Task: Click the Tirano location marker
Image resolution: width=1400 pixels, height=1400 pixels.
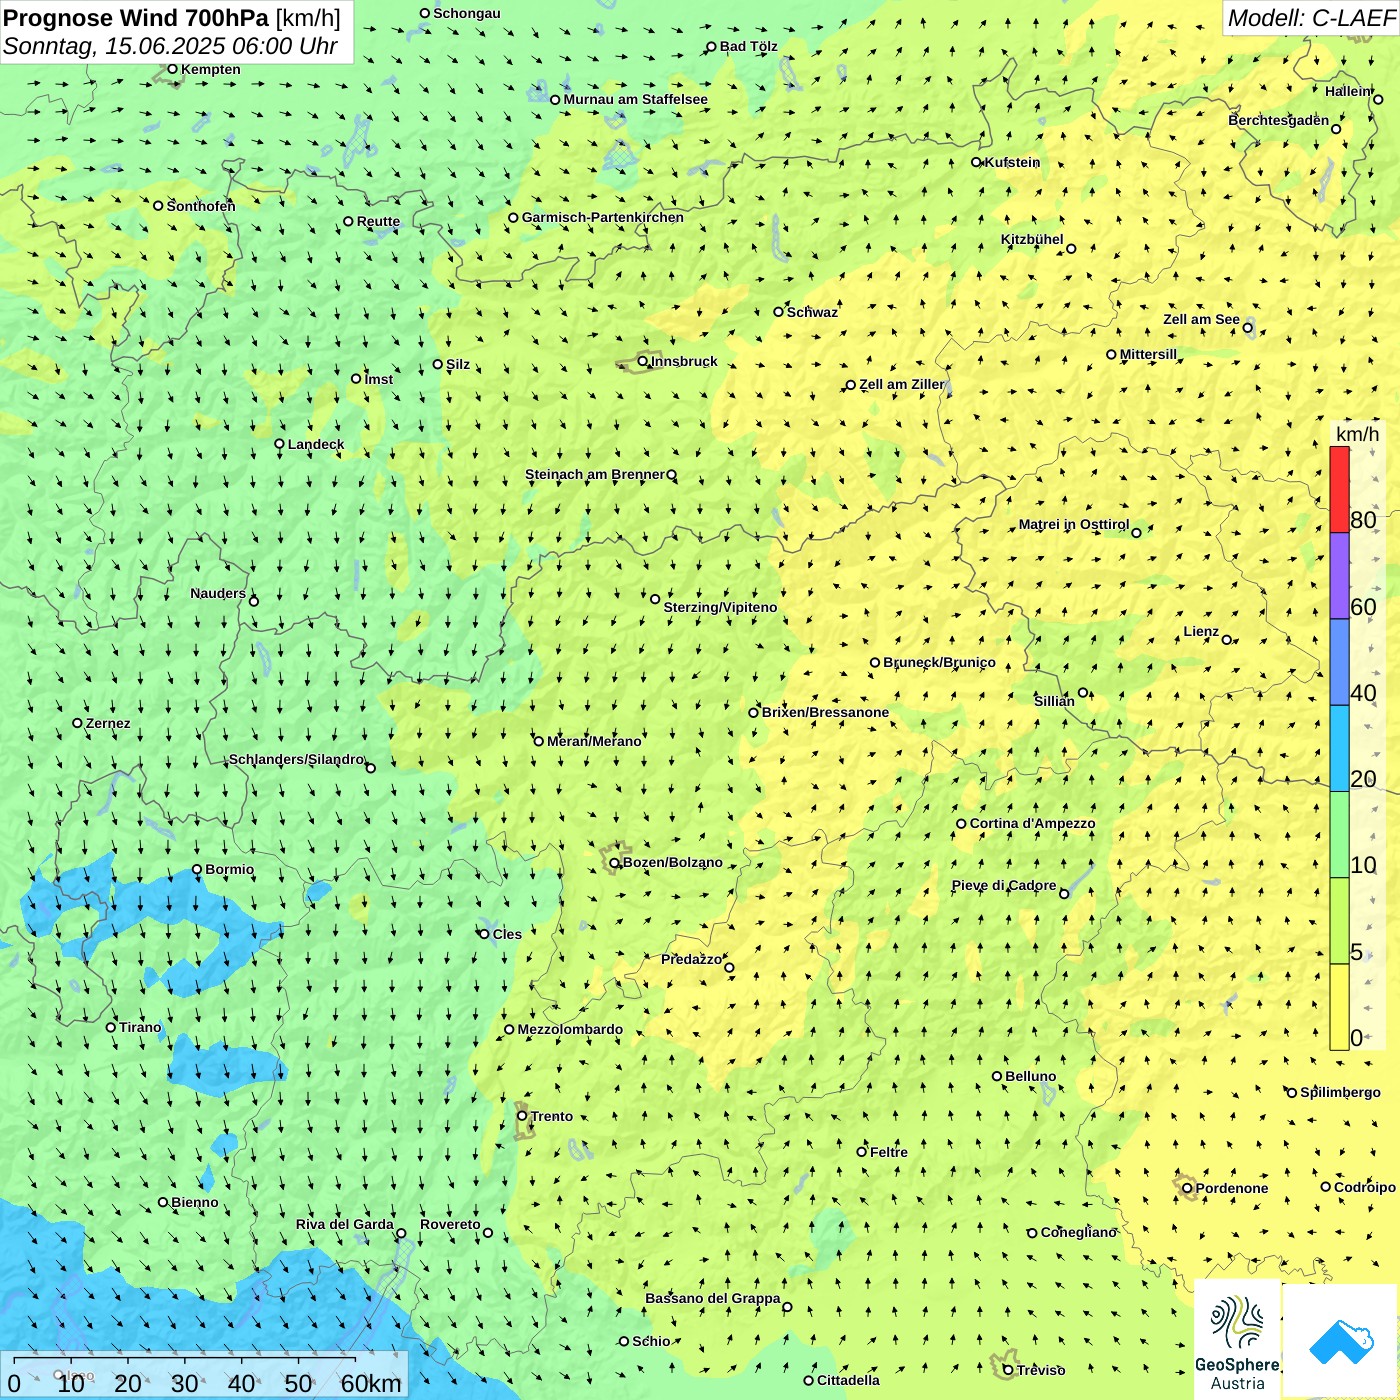Action: 111,1027
